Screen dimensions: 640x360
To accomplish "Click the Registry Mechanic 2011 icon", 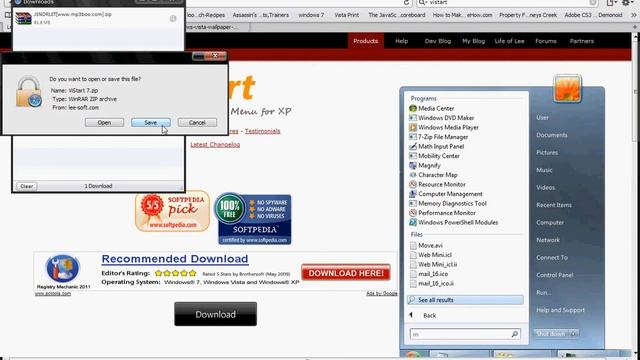I will (62, 268).
